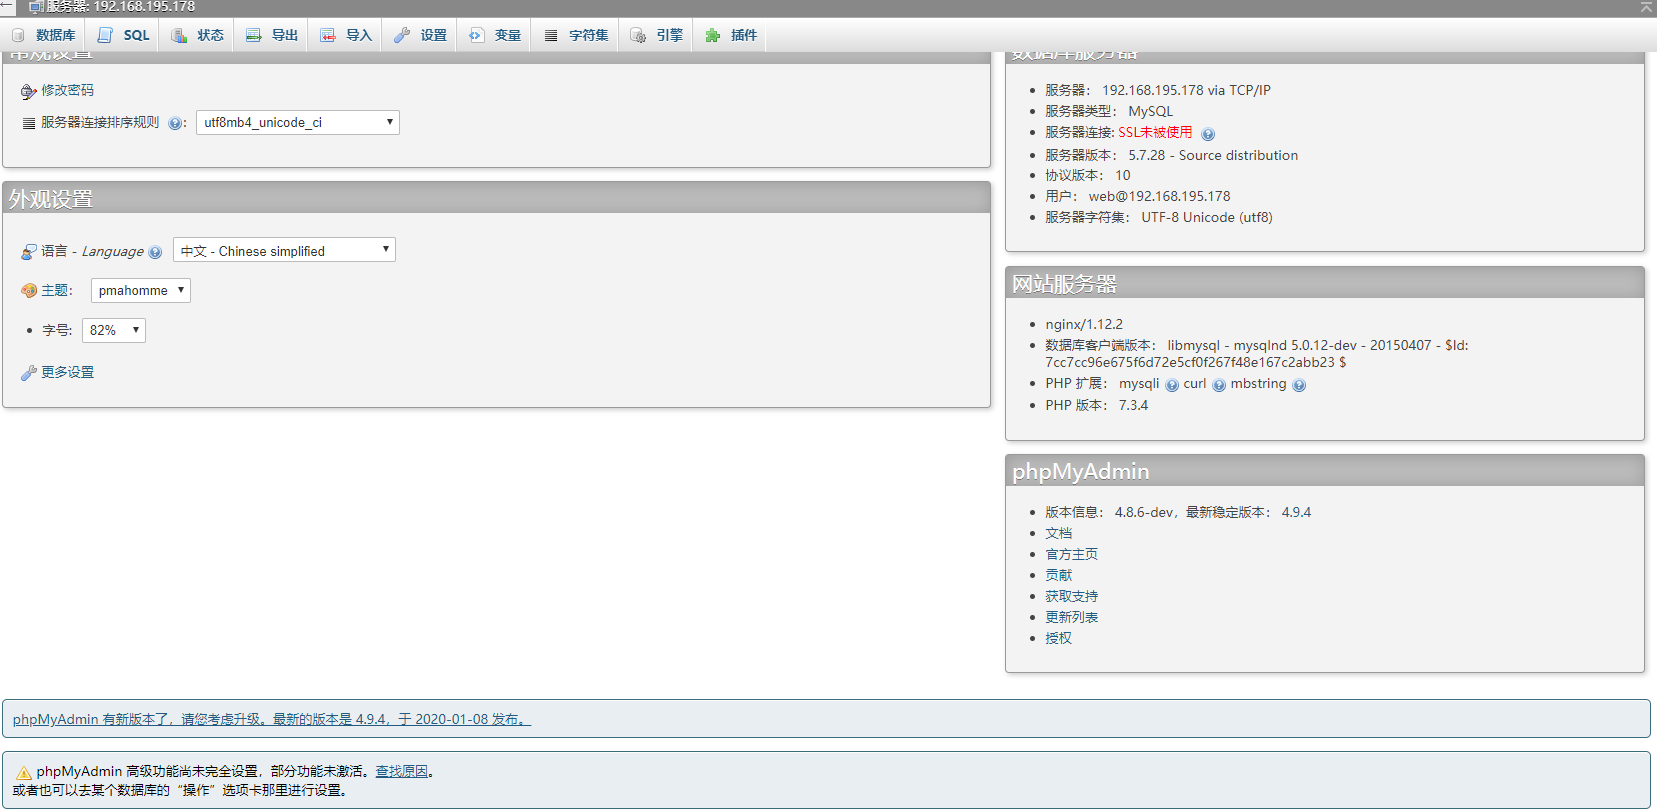Click the 服务器字符集 UTF-8 Unicode line

click(1158, 217)
